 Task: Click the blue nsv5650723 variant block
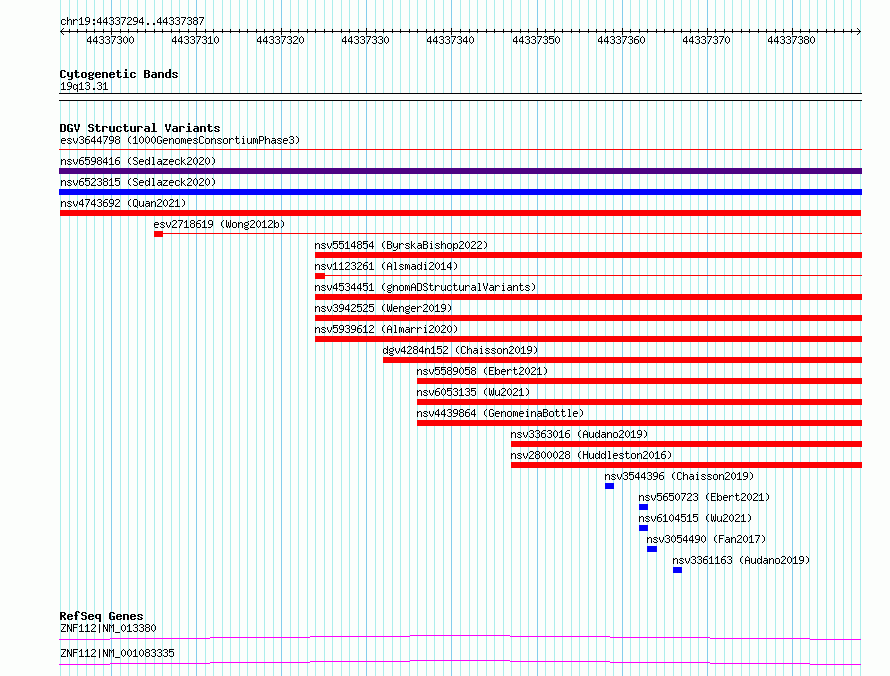coord(643,507)
